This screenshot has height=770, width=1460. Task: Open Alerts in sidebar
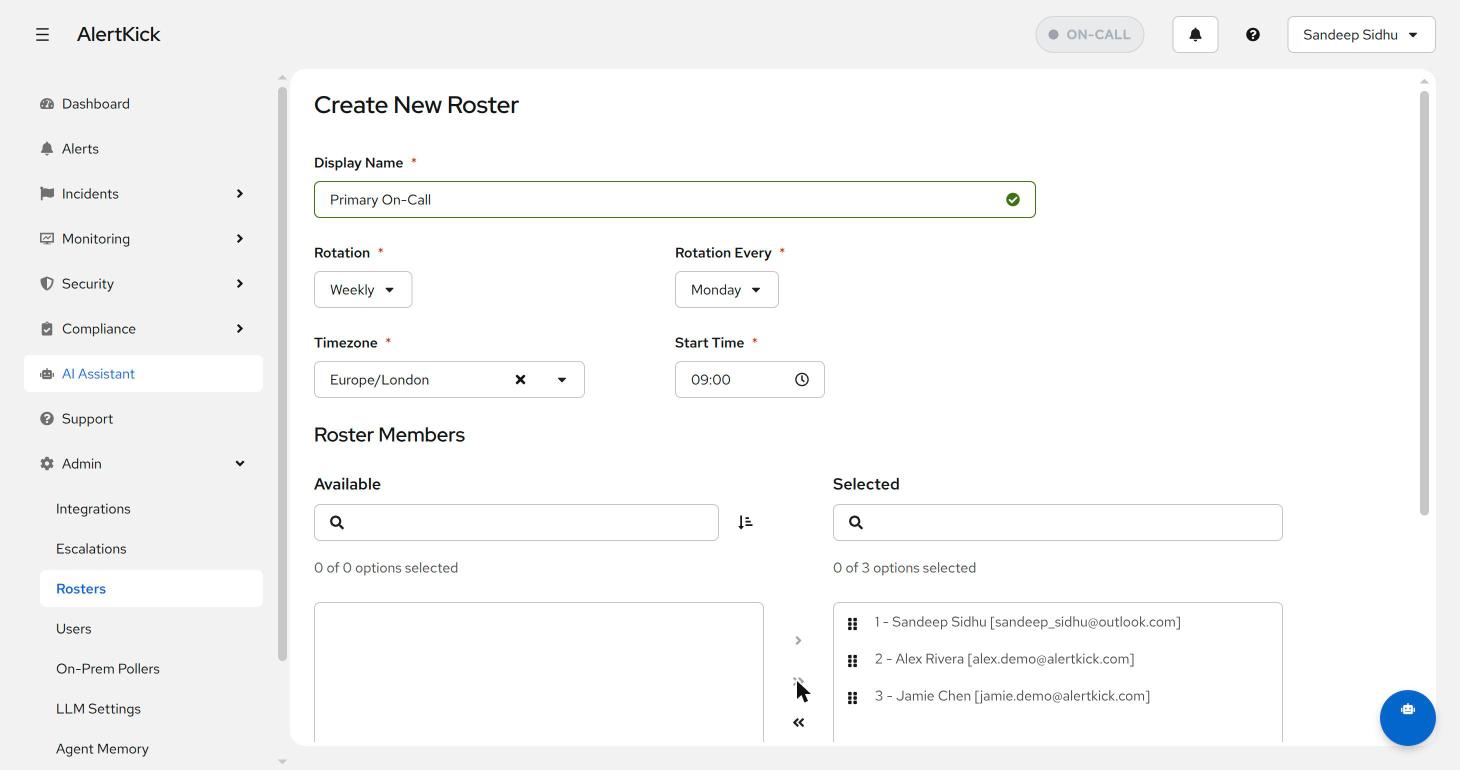[143, 149]
